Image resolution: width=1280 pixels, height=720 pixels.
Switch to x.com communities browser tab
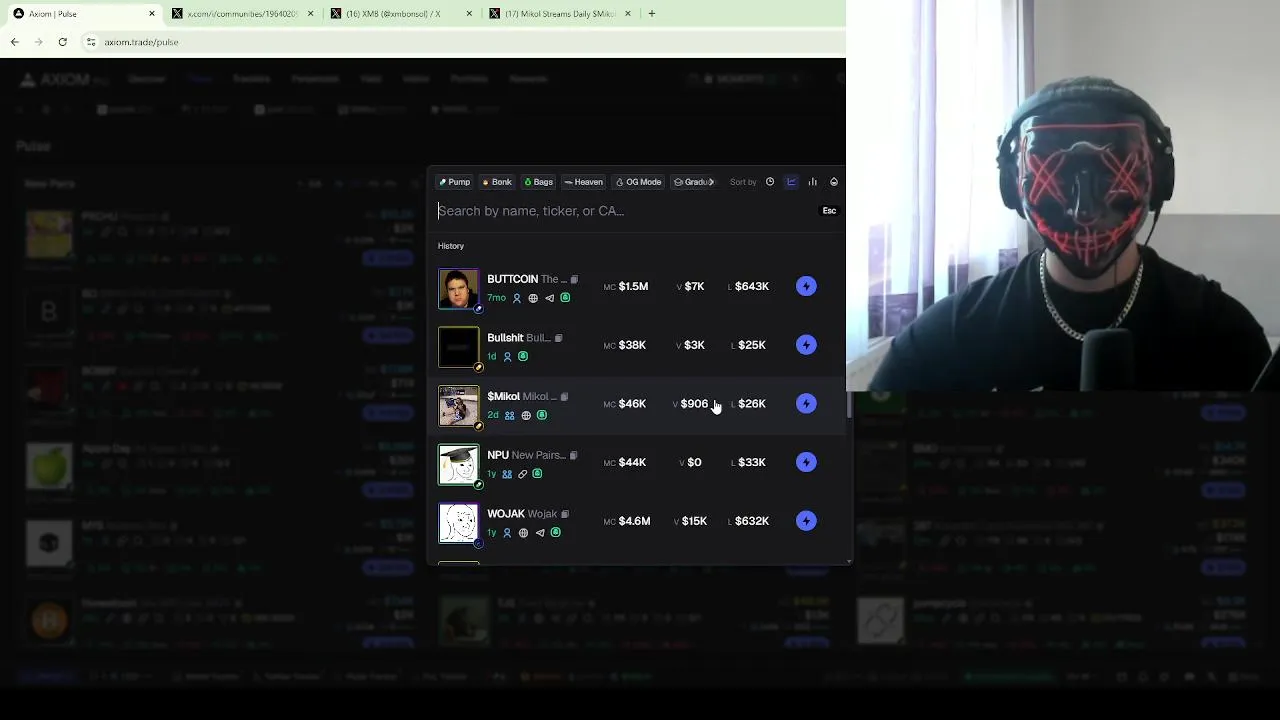241,14
